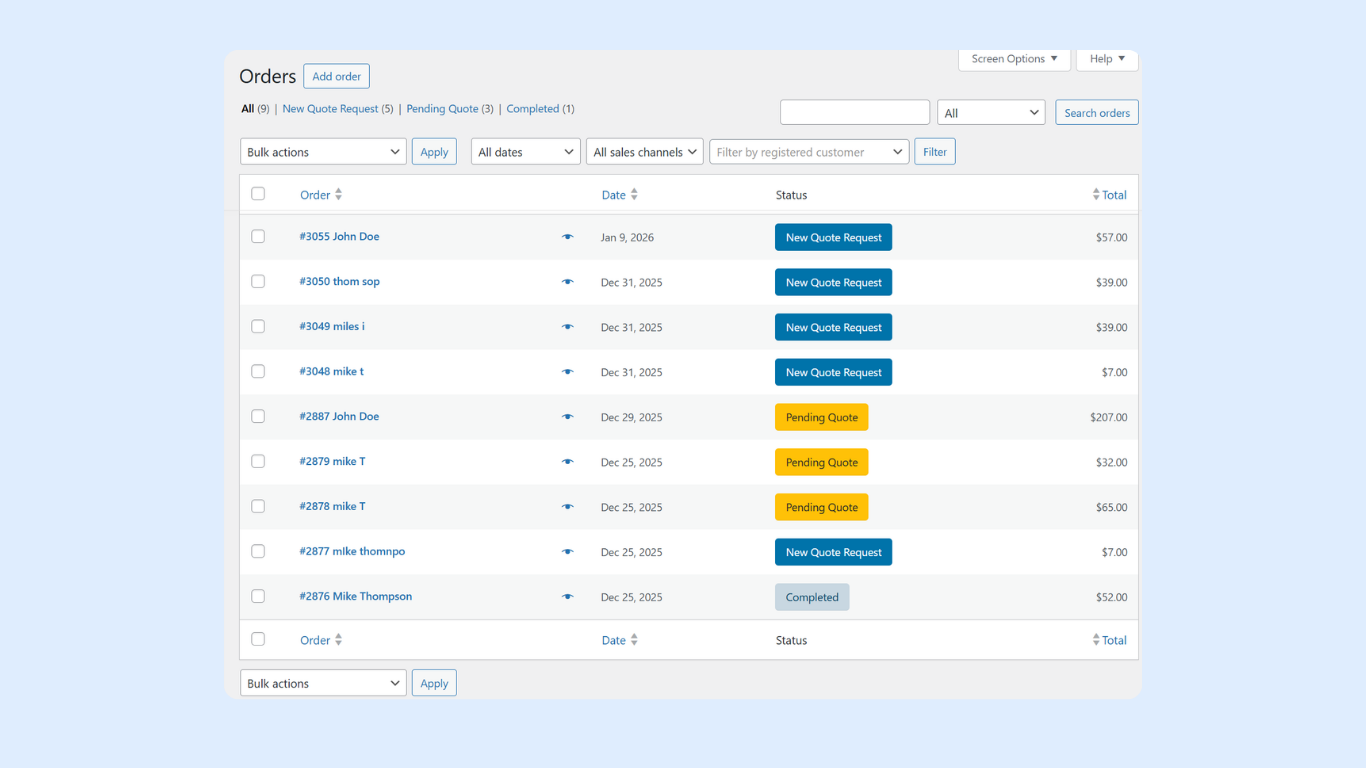
Task: Preview order #2876 Mike Thompson via eye icon
Action: tap(567, 597)
